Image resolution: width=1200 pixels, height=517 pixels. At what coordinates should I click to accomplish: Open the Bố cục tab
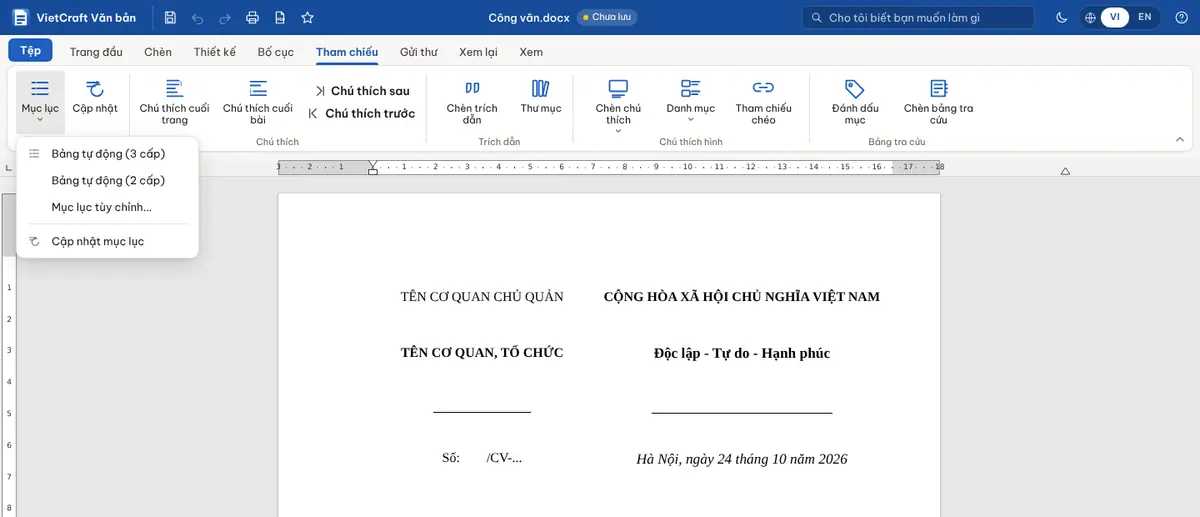click(x=276, y=52)
